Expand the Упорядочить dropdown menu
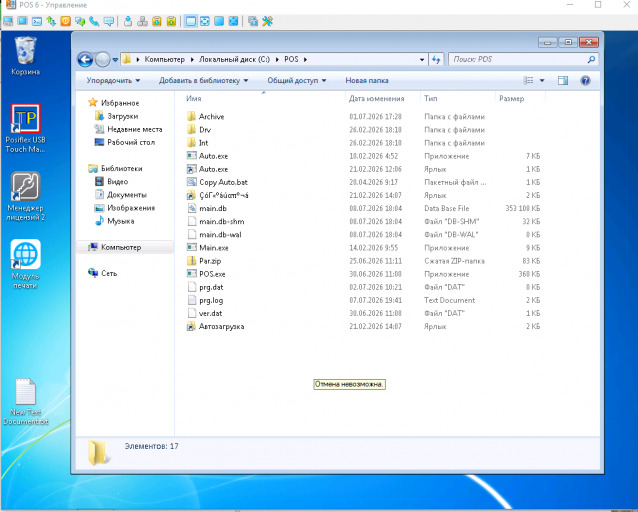The width and height of the screenshot is (638, 512). point(113,81)
